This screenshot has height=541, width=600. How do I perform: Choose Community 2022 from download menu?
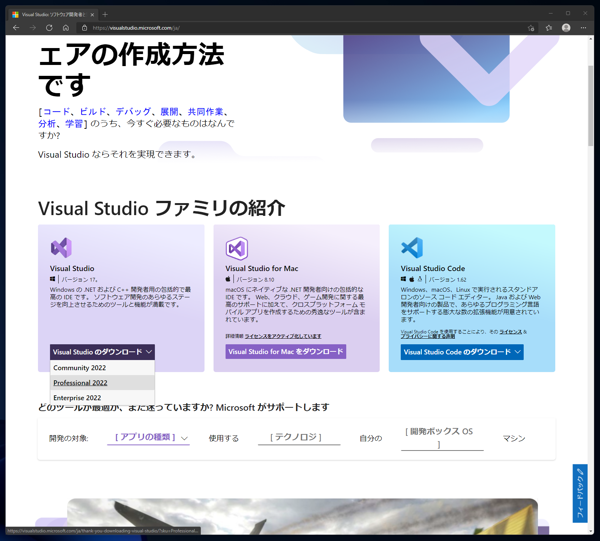click(x=102, y=368)
